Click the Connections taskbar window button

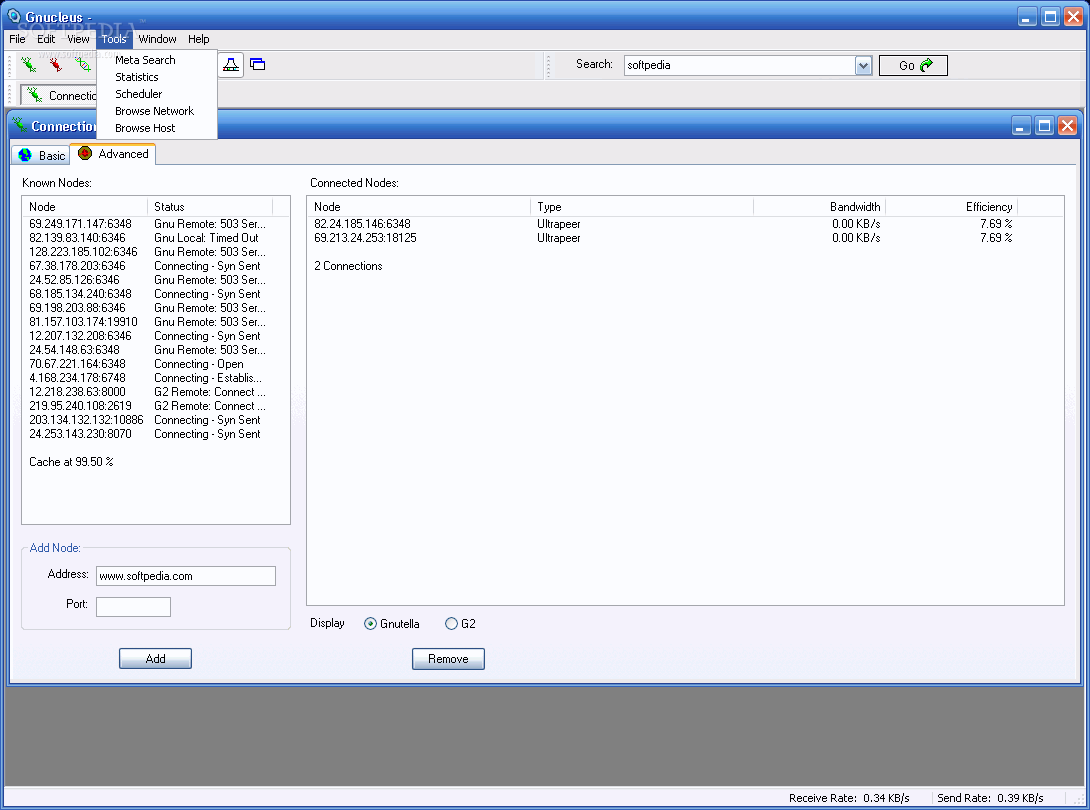(59, 95)
